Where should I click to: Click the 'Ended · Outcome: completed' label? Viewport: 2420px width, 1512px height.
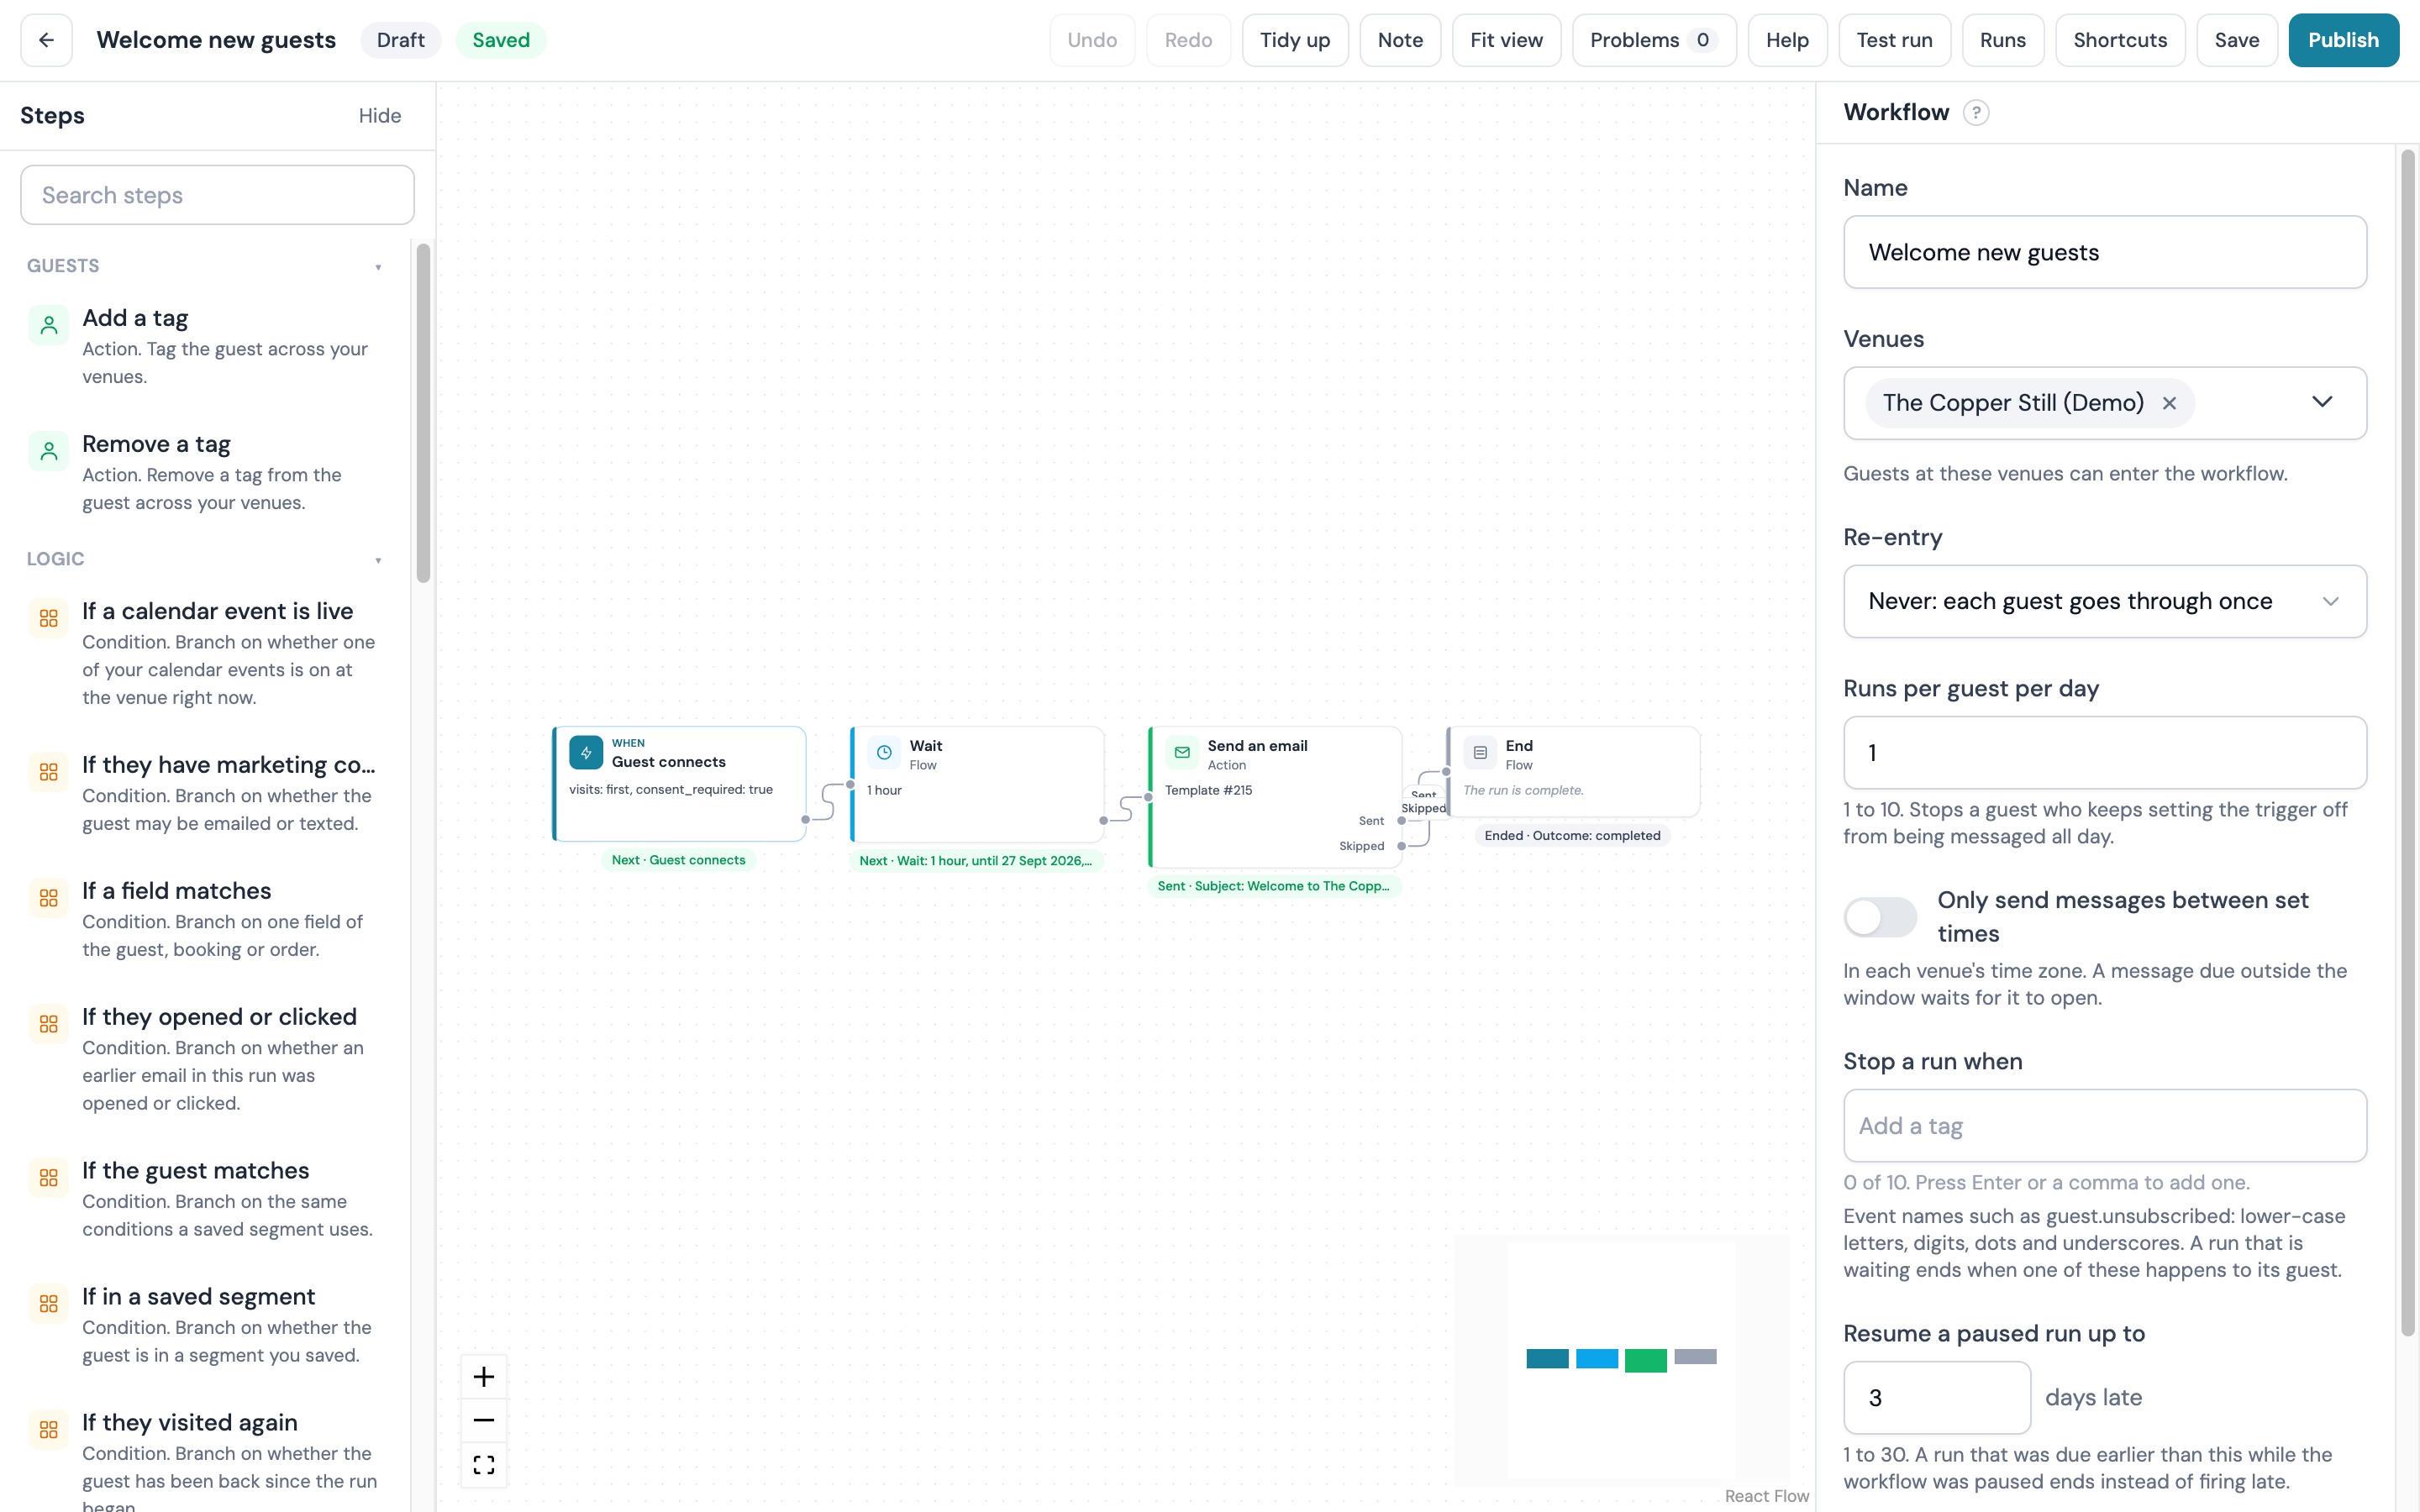click(1572, 836)
